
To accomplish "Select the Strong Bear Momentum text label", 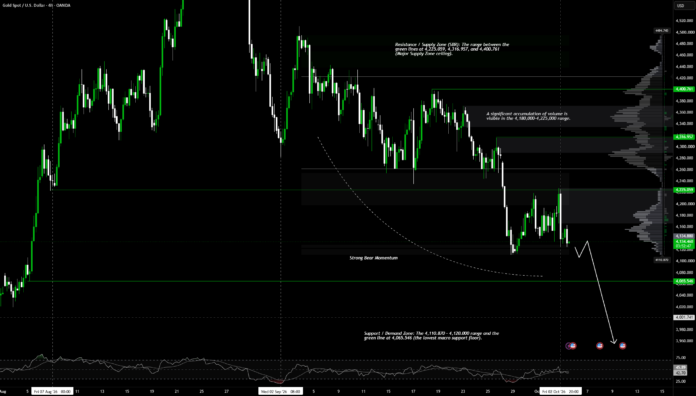I will point(374,257).
